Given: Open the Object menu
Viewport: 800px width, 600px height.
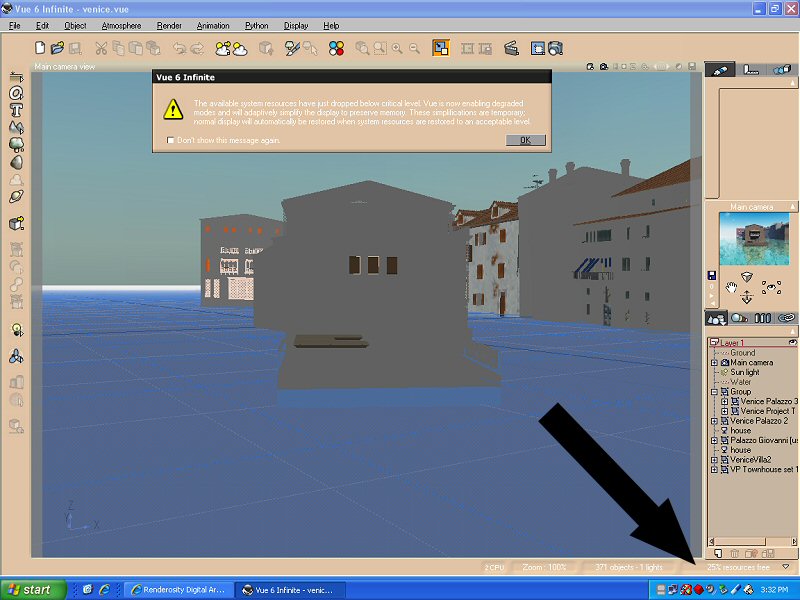Looking at the screenshot, I should pos(75,26).
